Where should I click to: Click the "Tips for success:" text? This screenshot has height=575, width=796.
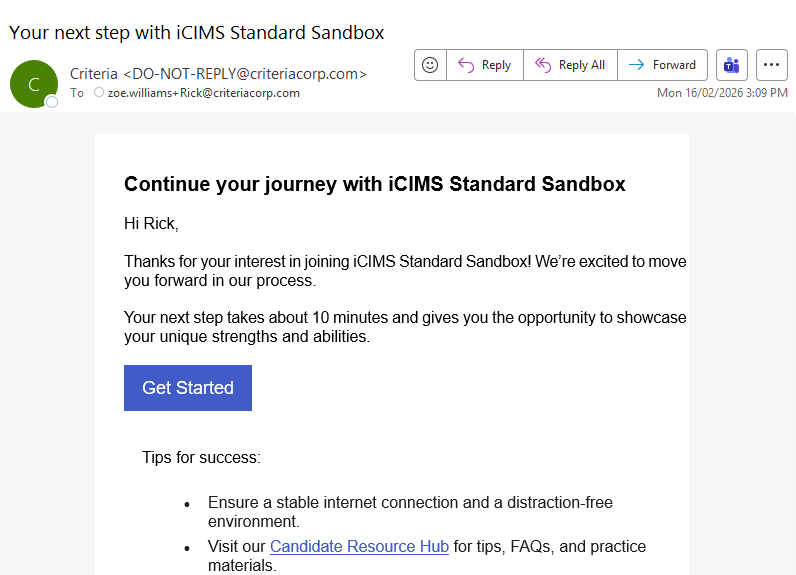pos(201,458)
